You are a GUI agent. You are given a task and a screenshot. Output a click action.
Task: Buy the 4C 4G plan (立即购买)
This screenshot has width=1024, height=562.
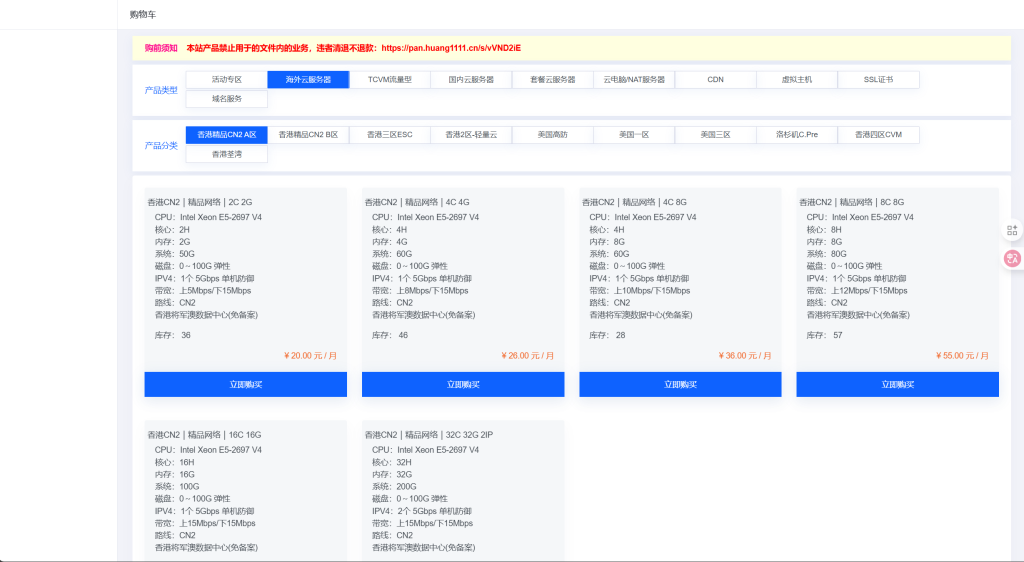point(463,384)
